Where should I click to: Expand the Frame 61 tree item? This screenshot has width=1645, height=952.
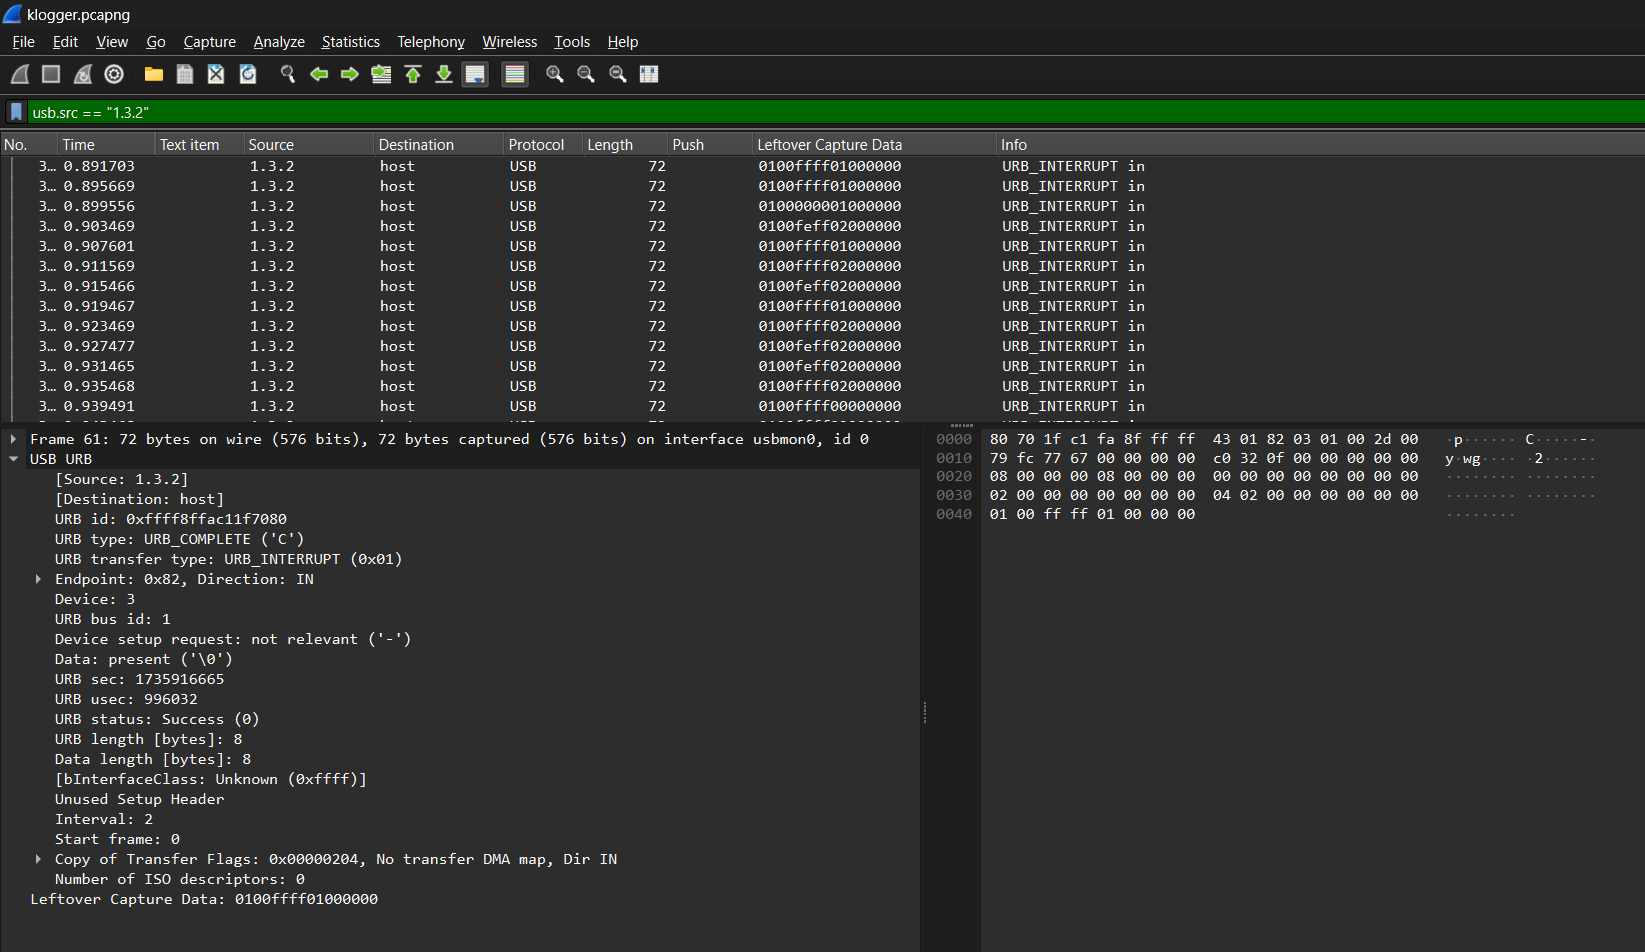pos(14,439)
